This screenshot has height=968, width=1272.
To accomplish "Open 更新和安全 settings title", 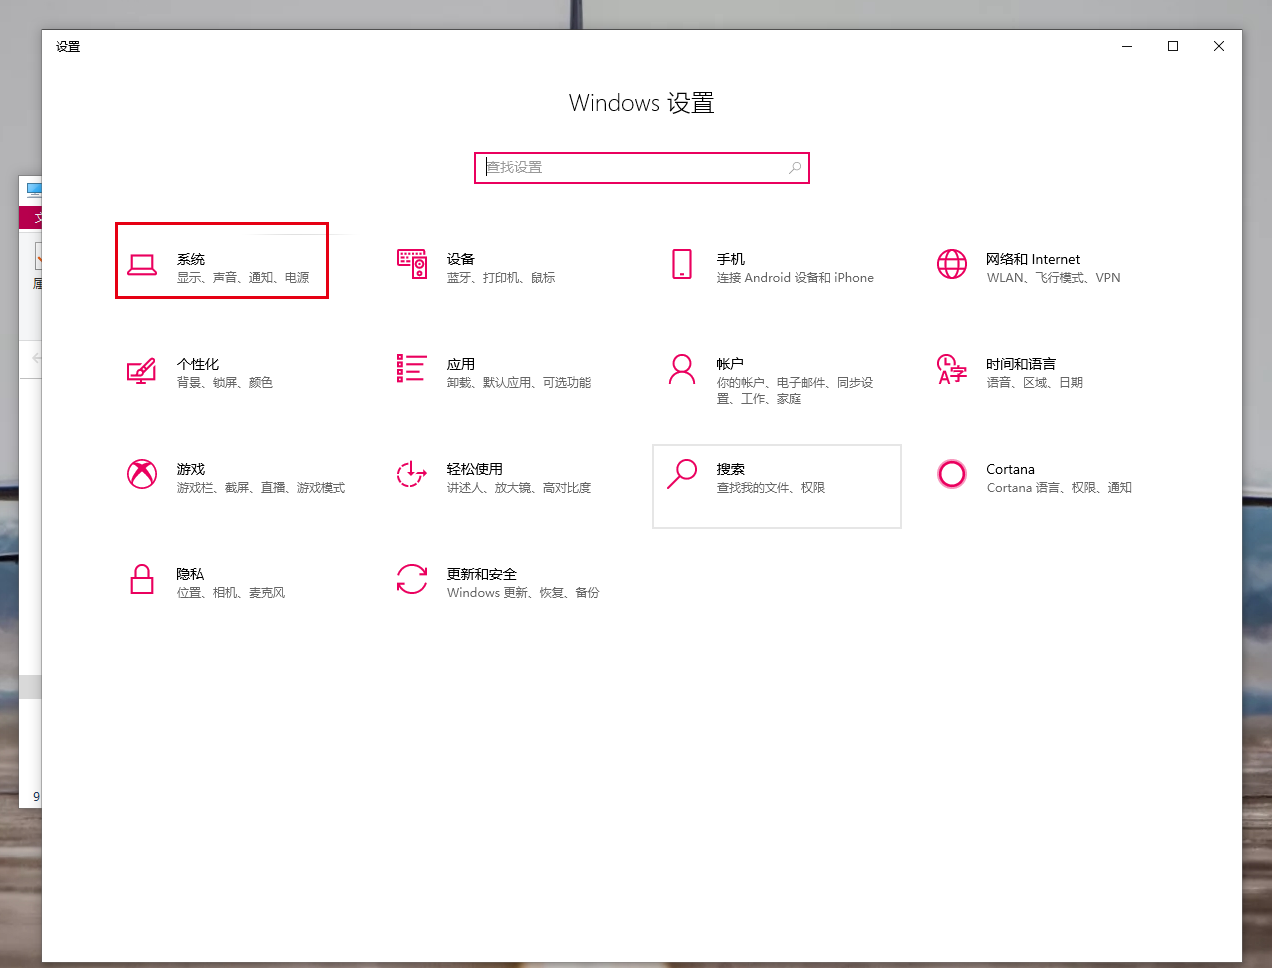I will click(x=482, y=574).
